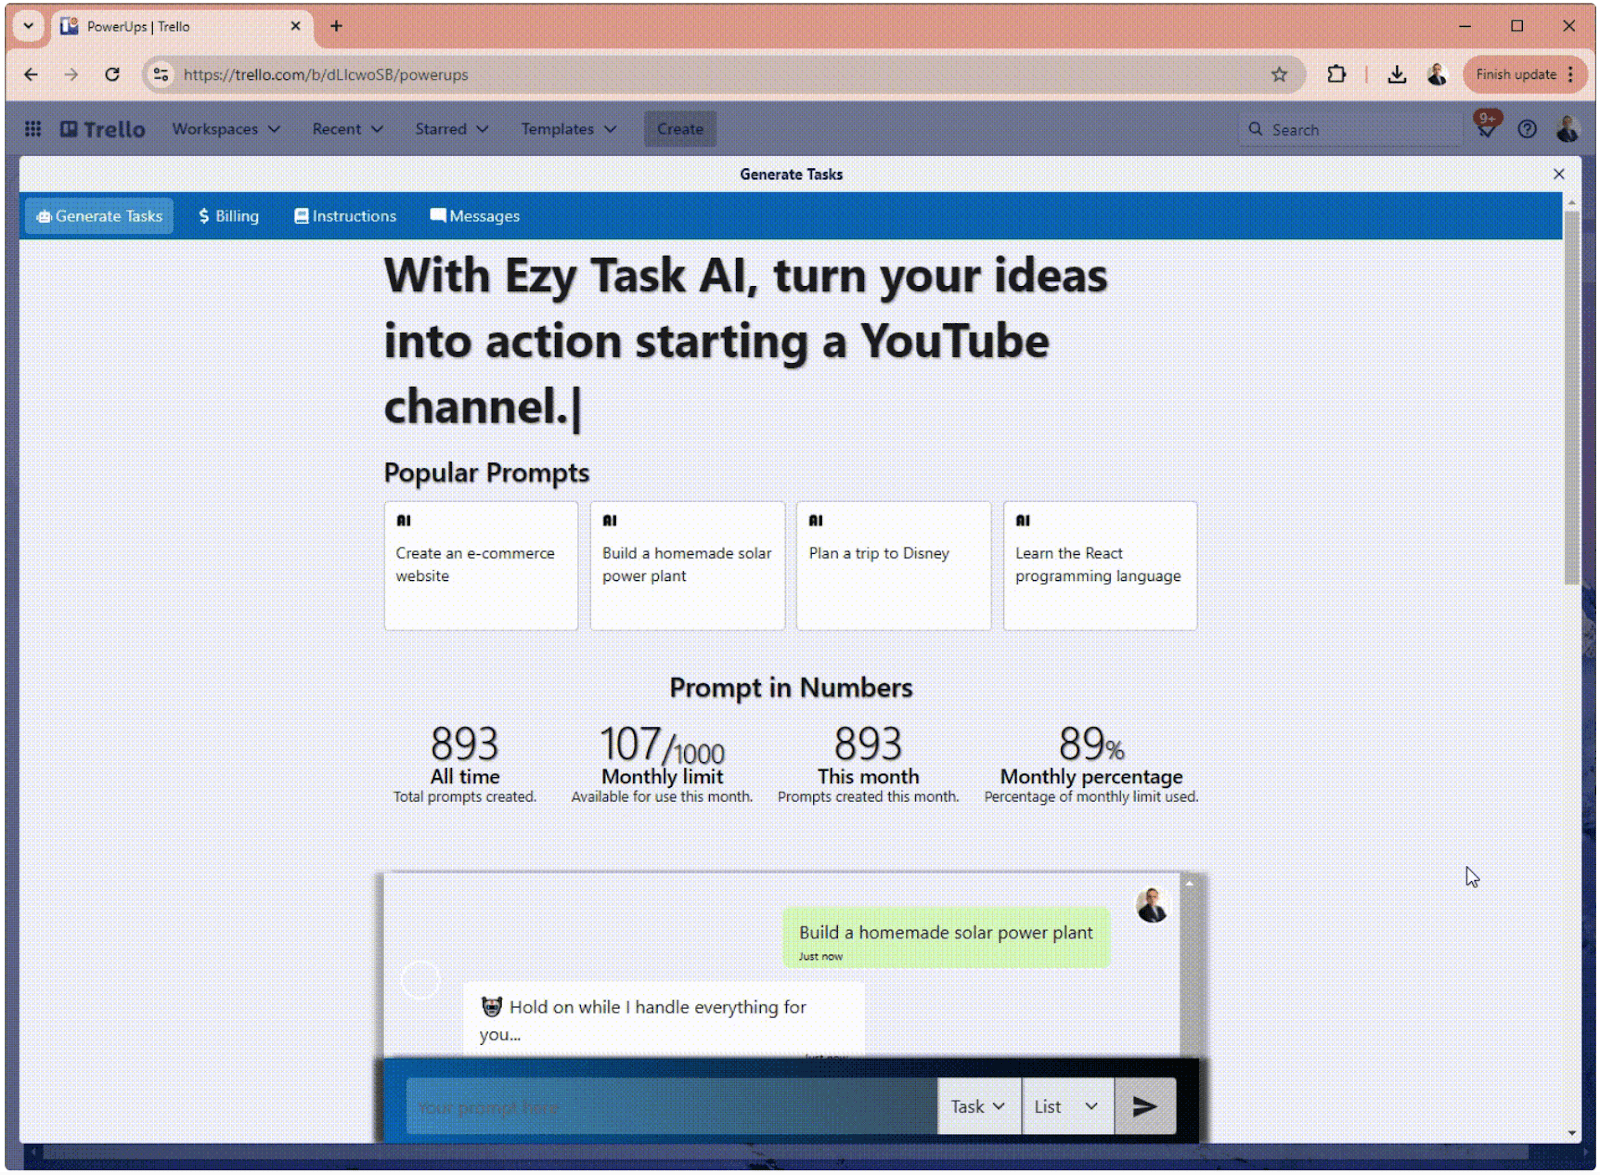Click the chat message Build a homemade solar power plant
The width and height of the screenshot is (1600, 1175).
pos(946,937)
